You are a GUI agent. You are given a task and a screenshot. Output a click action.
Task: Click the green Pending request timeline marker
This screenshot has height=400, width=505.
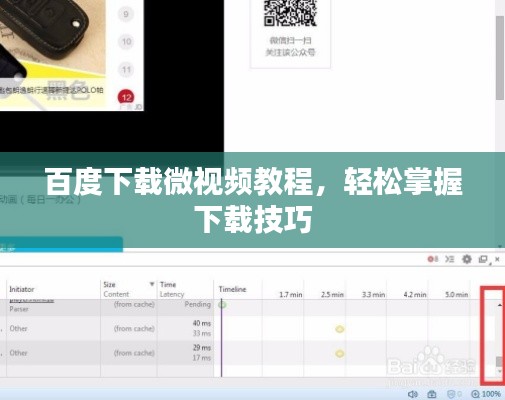point(222,305)
